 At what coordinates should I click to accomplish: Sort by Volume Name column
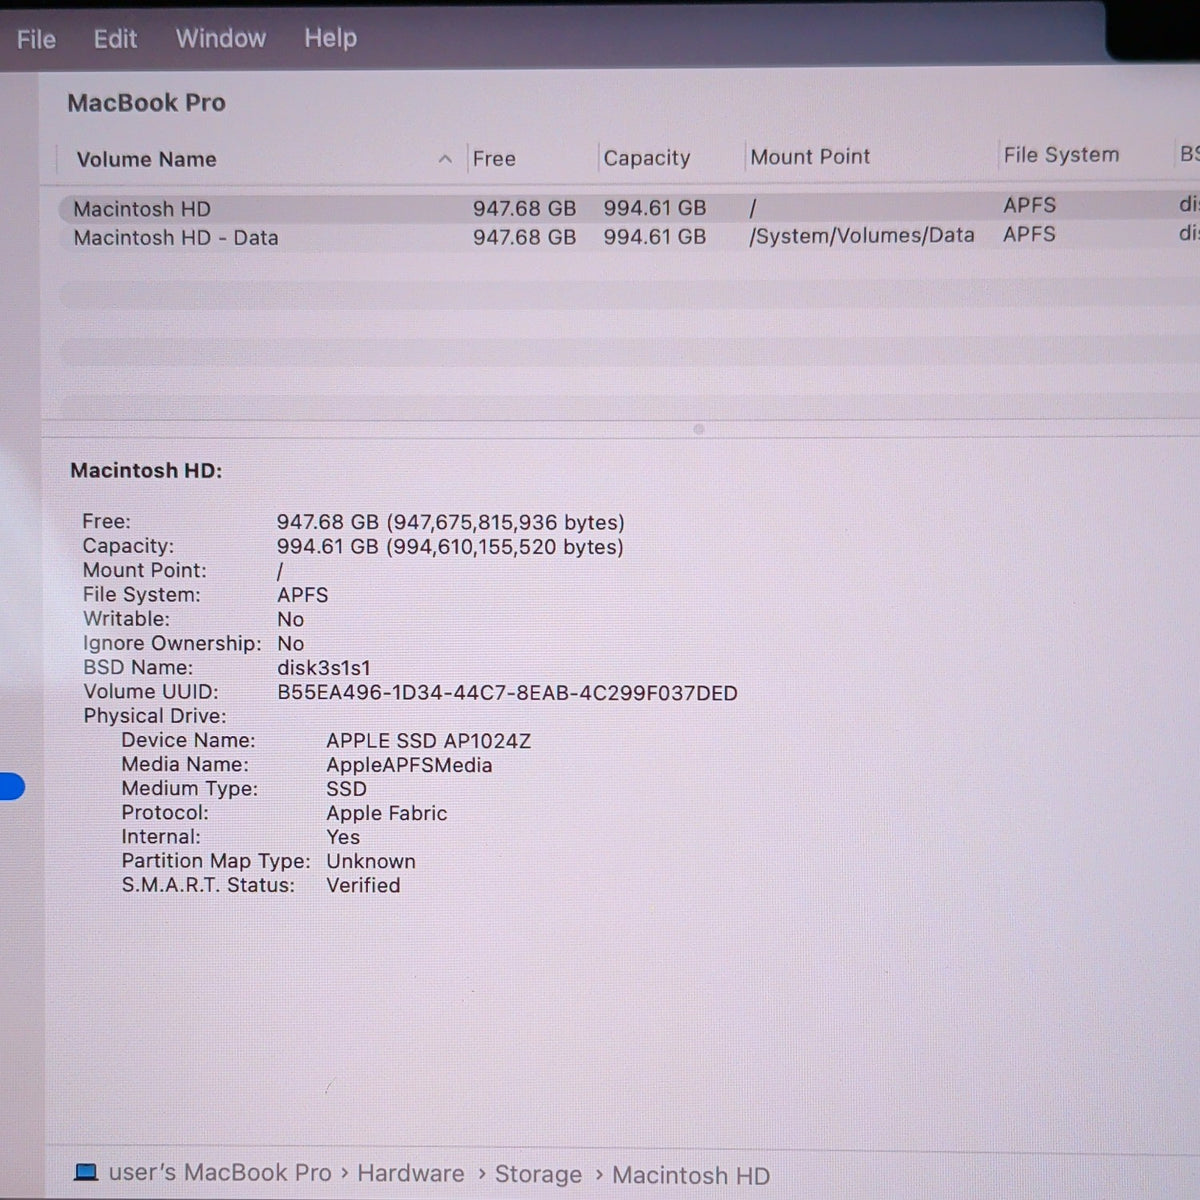[146, 159]
